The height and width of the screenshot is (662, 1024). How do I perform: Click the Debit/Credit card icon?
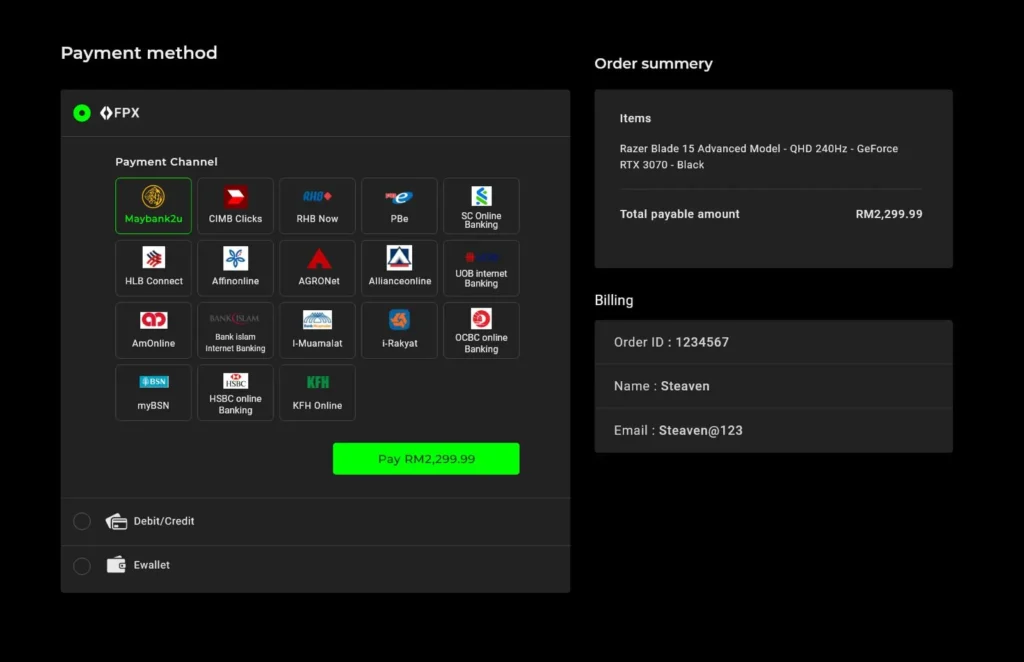point(117,521)
